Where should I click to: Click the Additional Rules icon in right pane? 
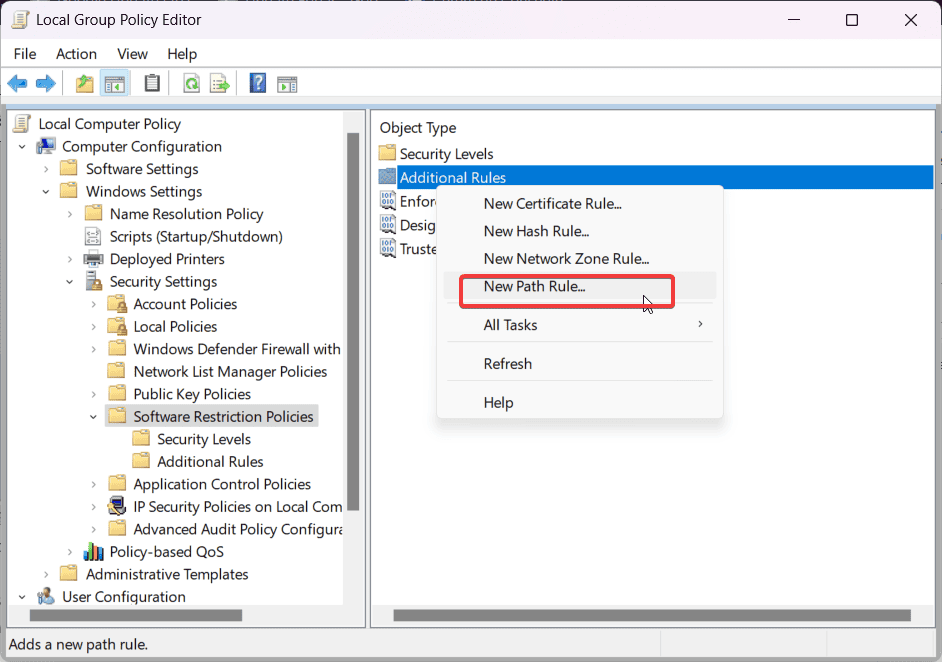387,177
